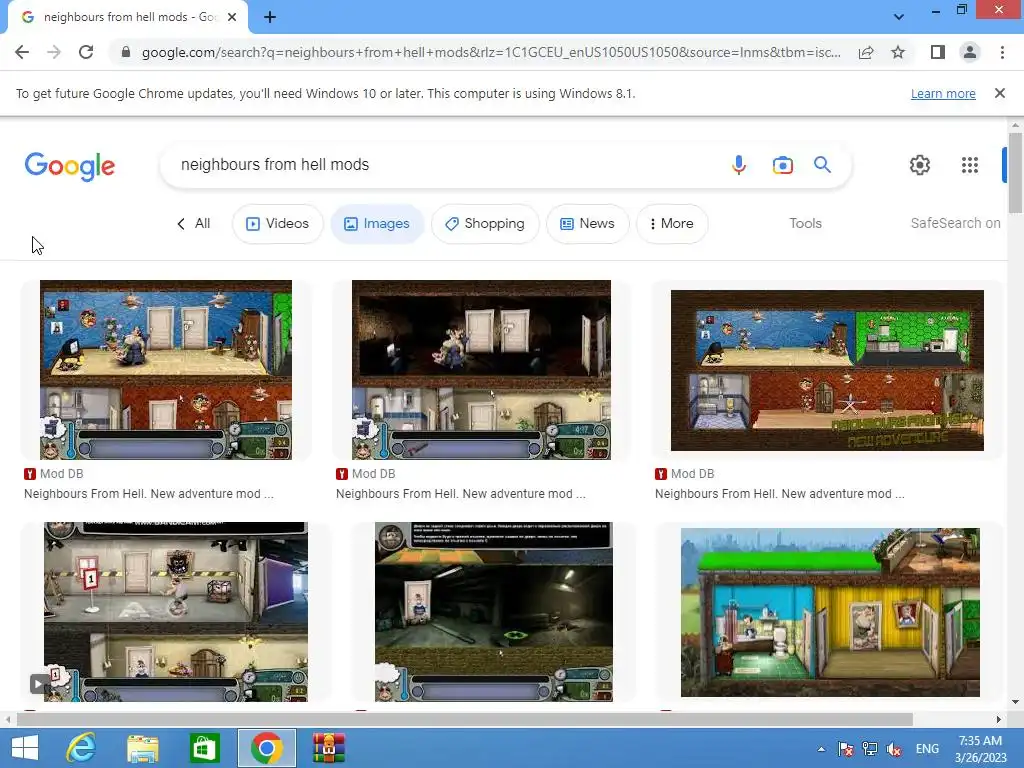
Task: View site info via padlock icon
Action: pyautogui.click(x=126, y=52)
